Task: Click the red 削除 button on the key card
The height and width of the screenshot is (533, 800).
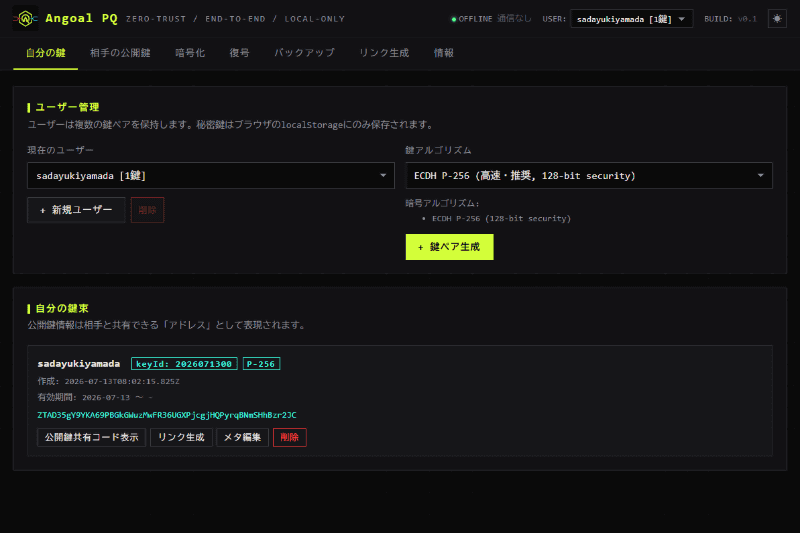Action: 289,437
